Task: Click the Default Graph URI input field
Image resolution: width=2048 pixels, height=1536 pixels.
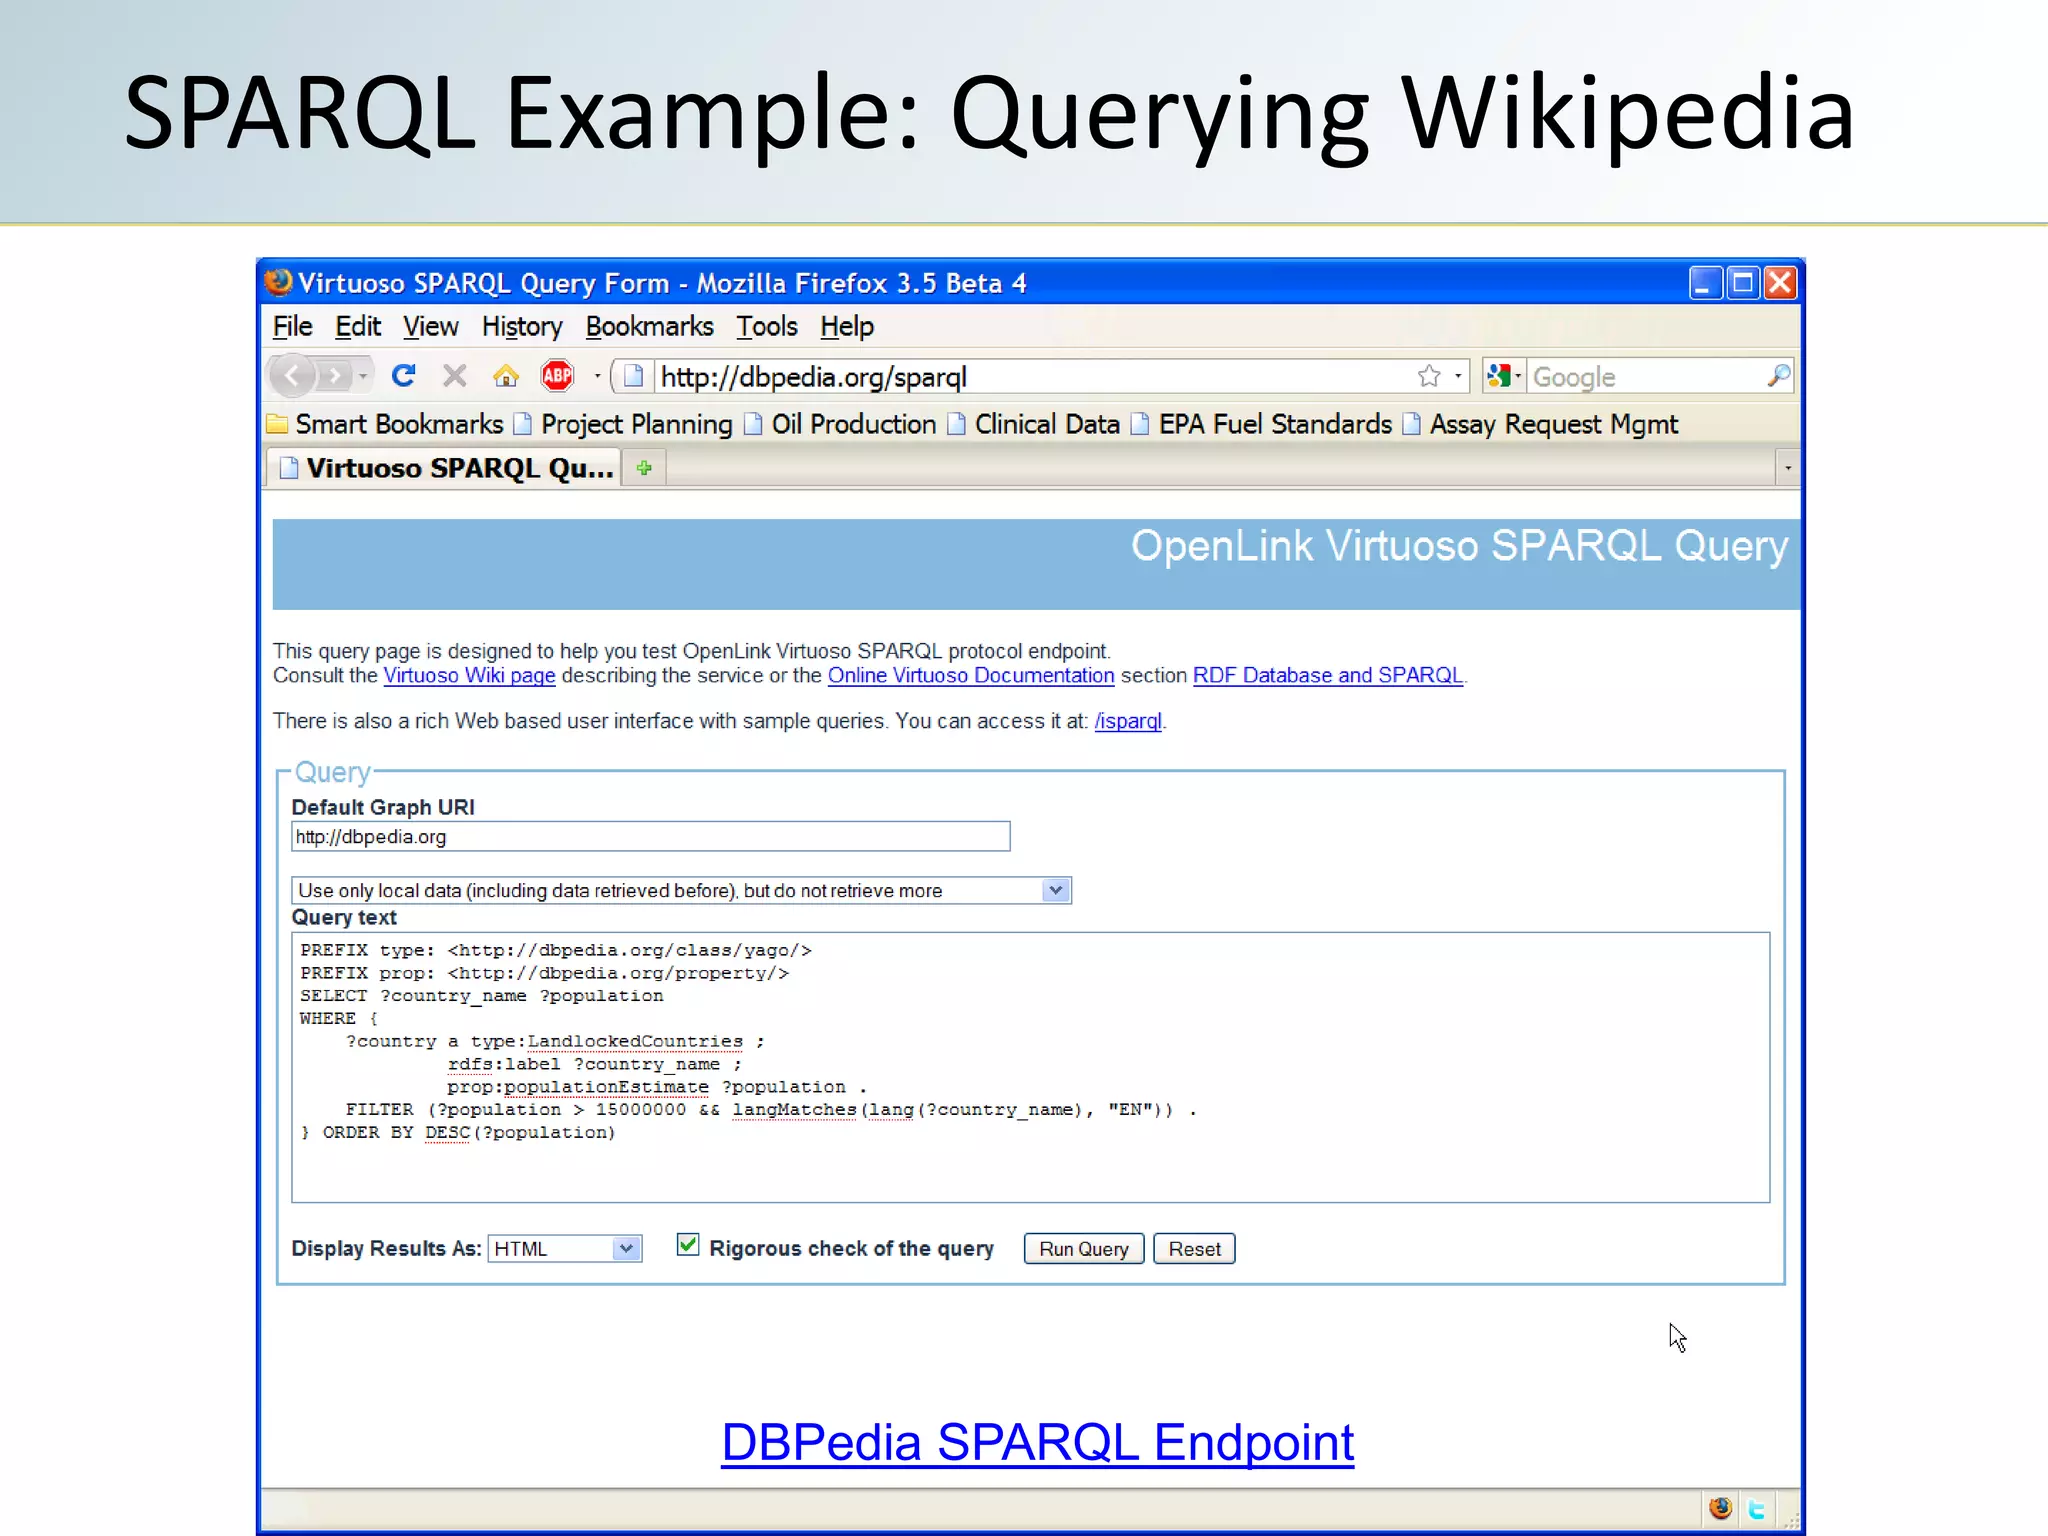Action: coord(650,837)
